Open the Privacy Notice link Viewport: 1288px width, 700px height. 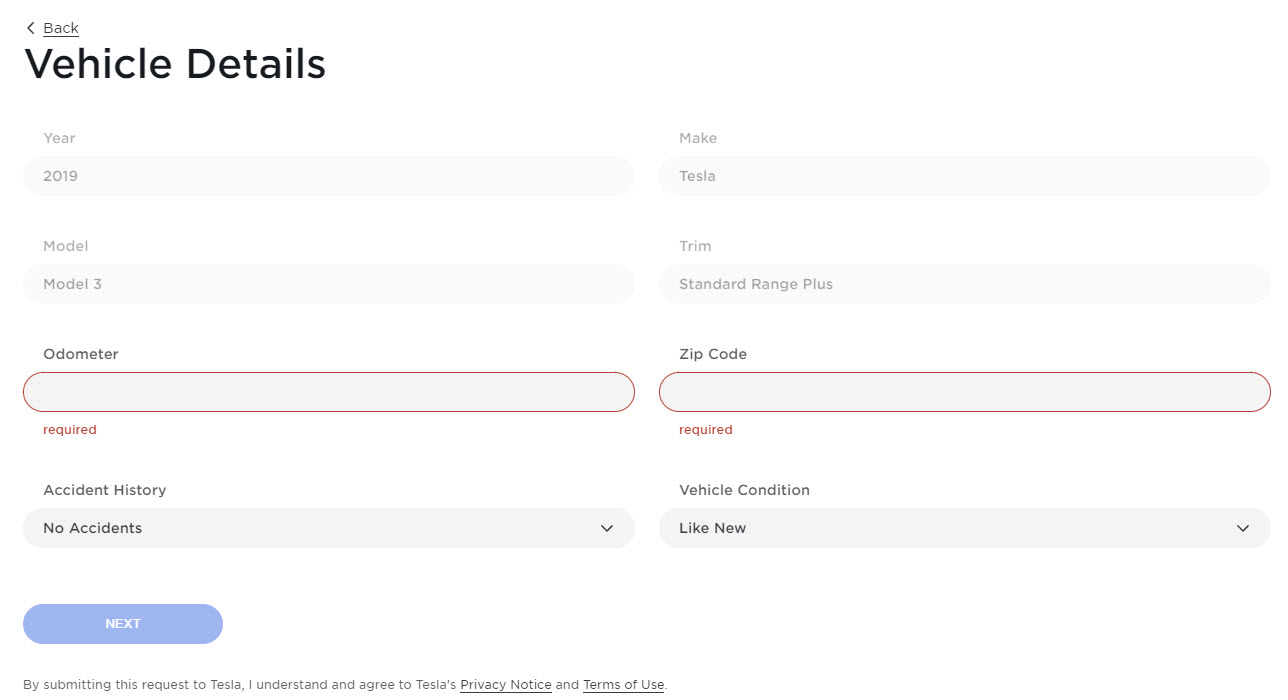pyautogui.click(x=506, y=685)
